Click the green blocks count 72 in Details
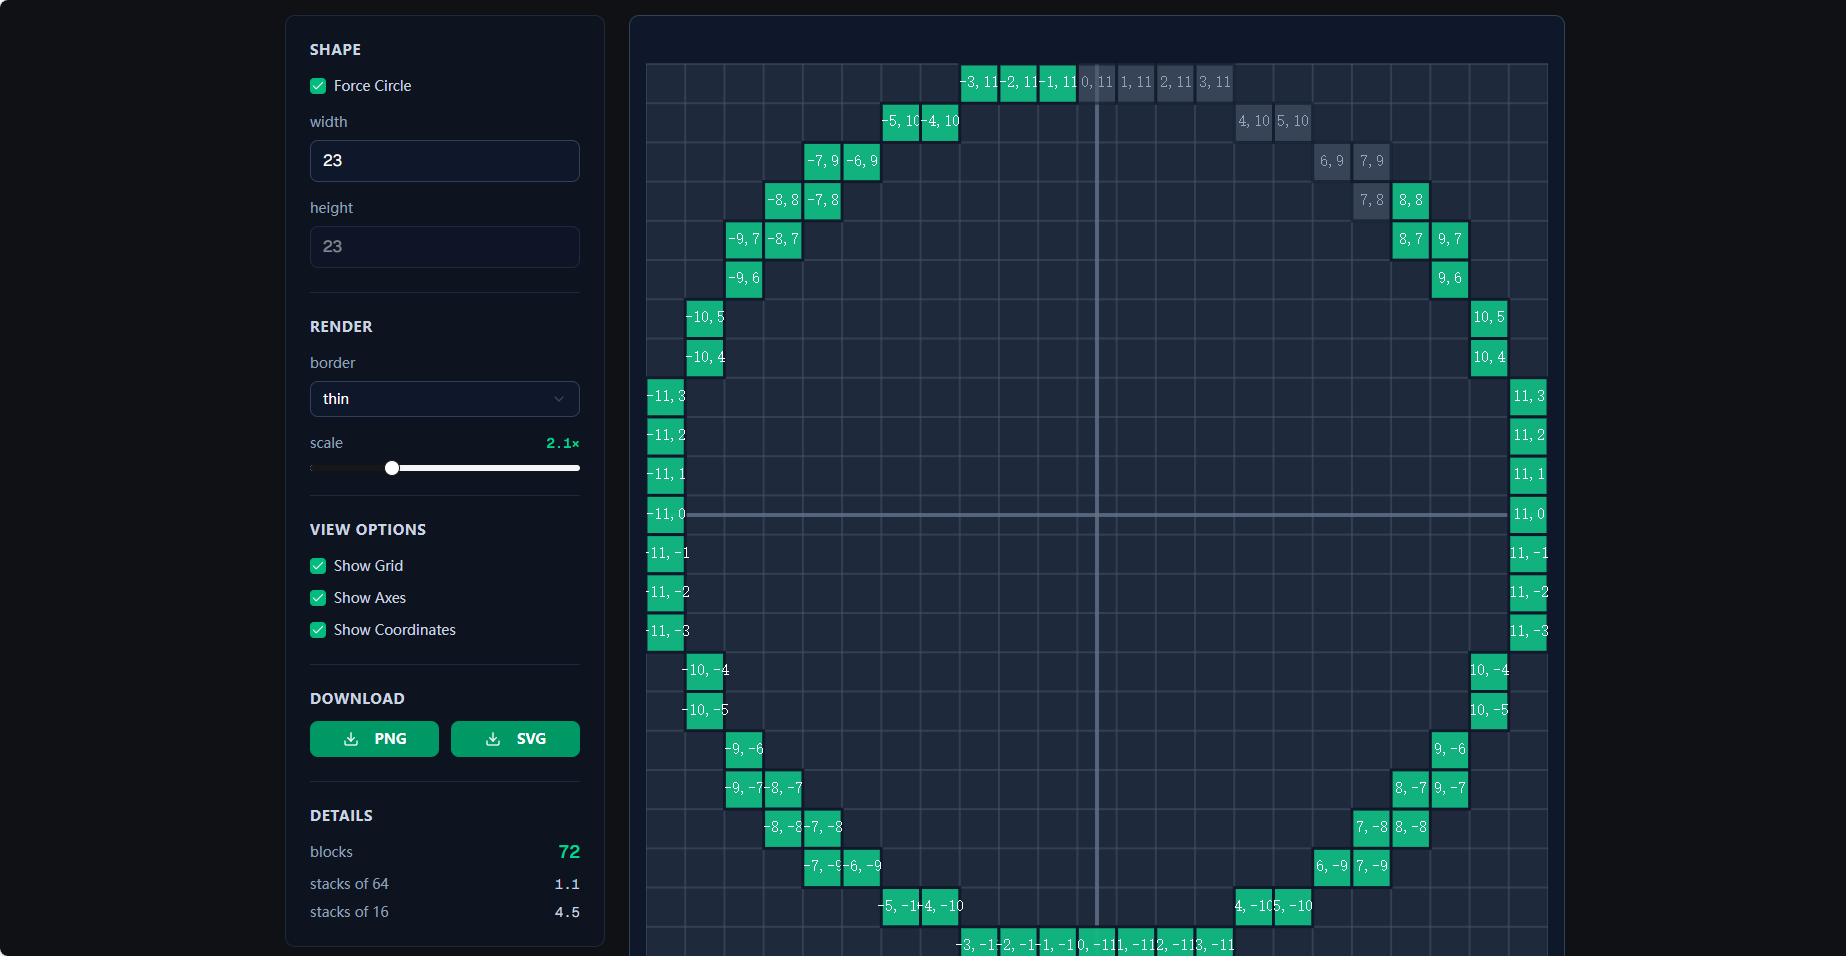This screenshot has height=956, width=1846. (569, 852)
